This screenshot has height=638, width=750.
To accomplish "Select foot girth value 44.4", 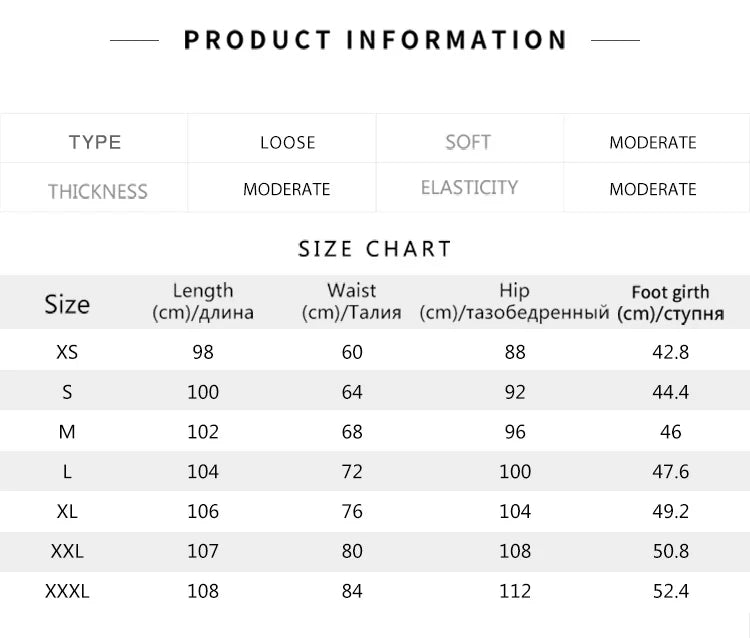I will 670,392.
